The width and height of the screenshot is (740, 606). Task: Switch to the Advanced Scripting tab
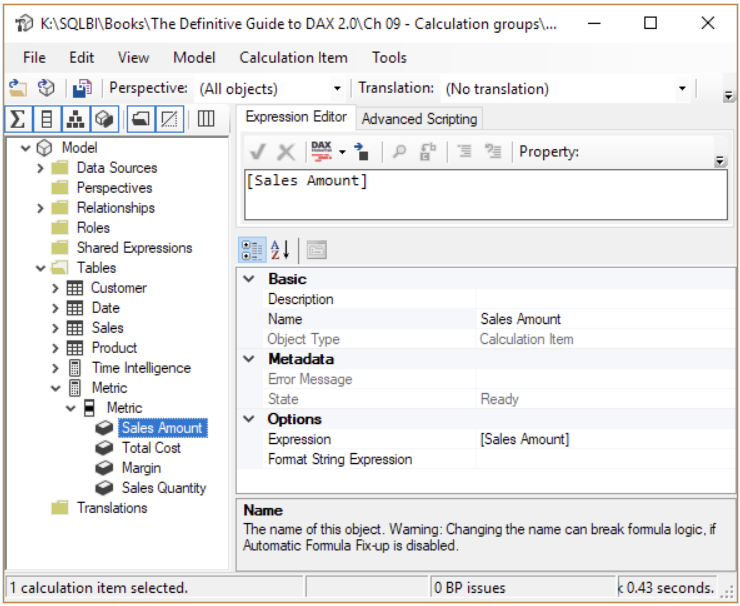coord(419,119)
